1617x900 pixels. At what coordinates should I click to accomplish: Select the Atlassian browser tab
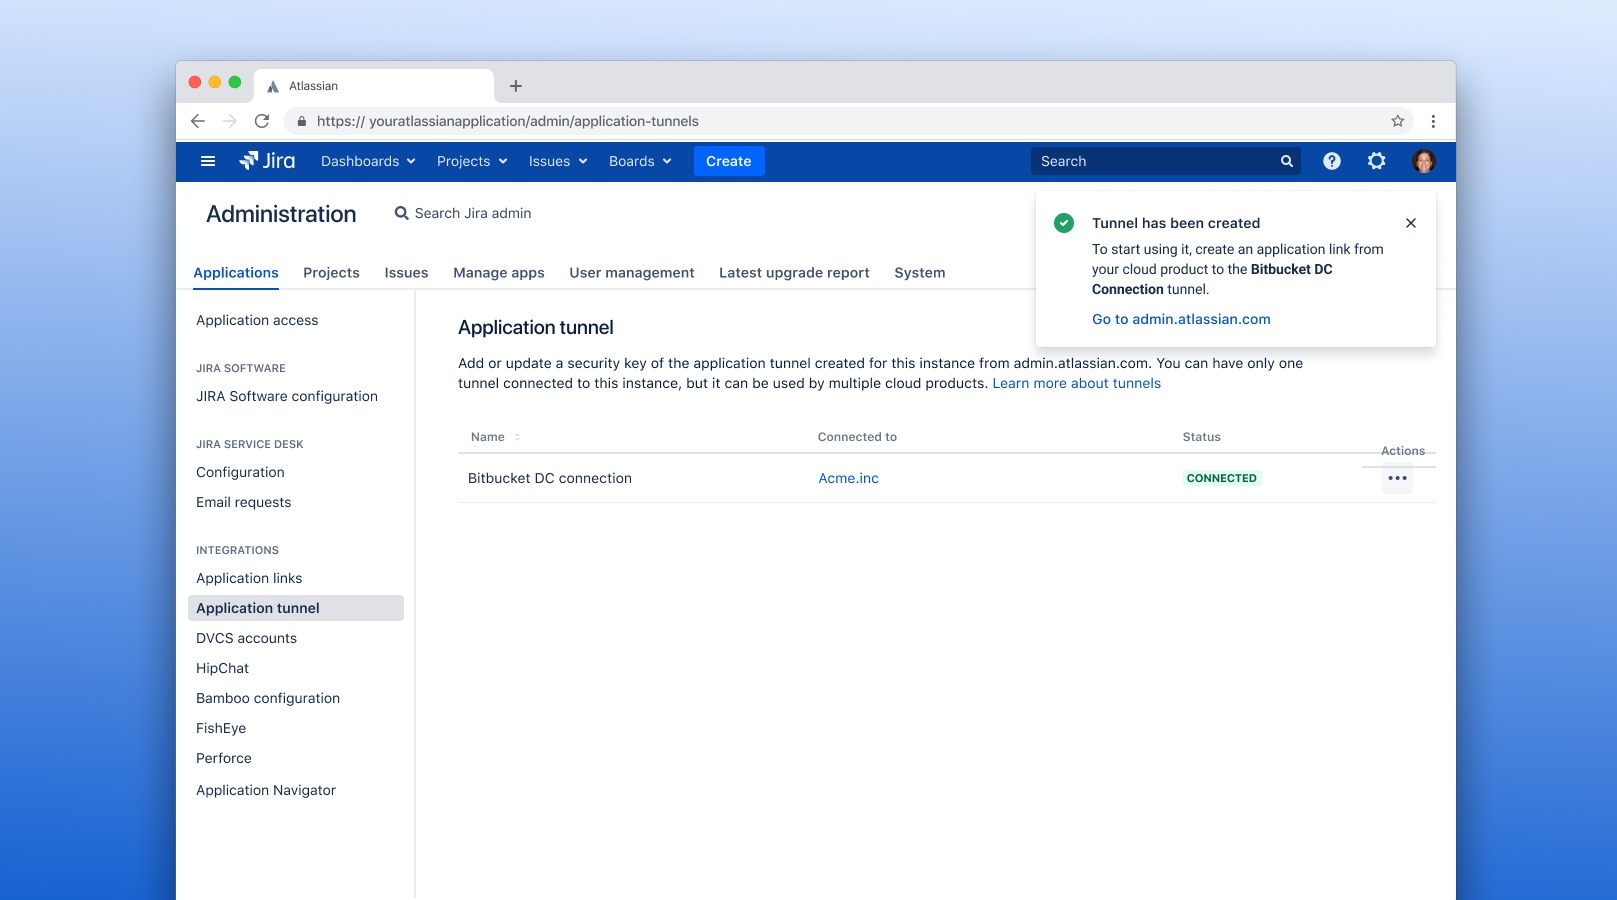point(374,86)
